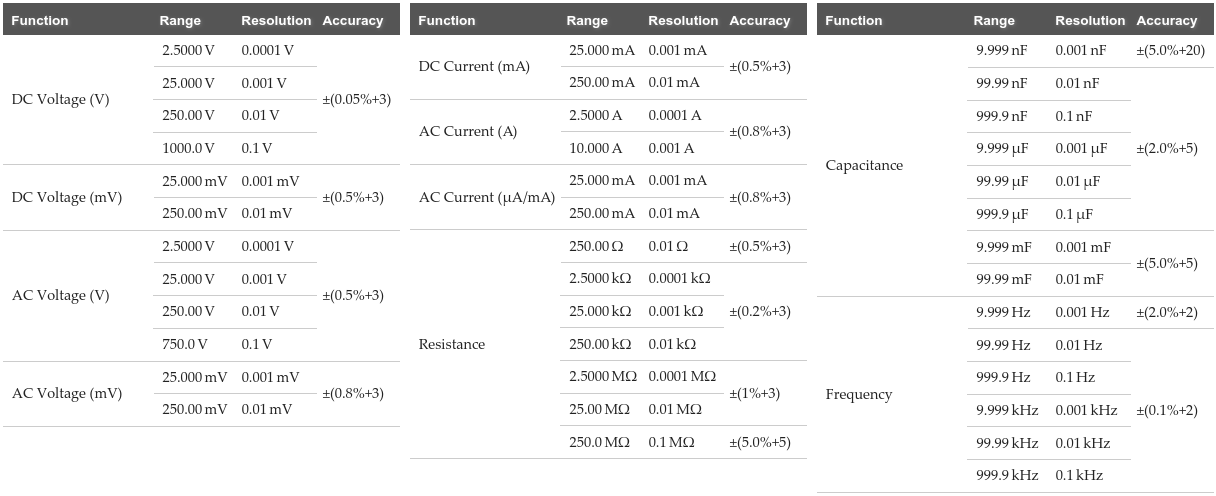This screenshot has width=1216, height=496.
Task: Click the ±(5.0%+20) accuracy value
Action: (x=1170, y=50)
